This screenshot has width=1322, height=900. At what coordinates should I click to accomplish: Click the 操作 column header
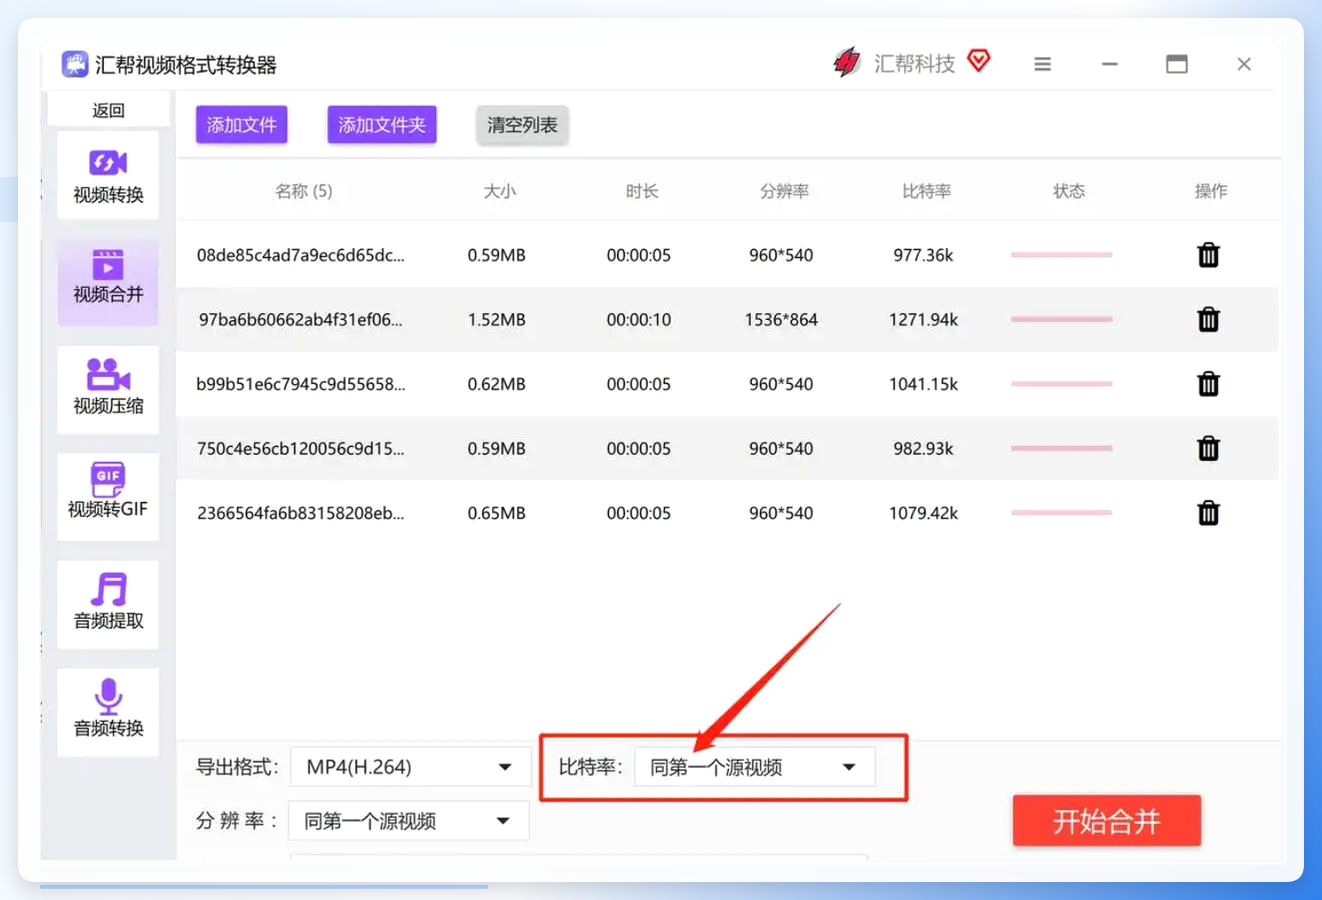(1210, 191)
